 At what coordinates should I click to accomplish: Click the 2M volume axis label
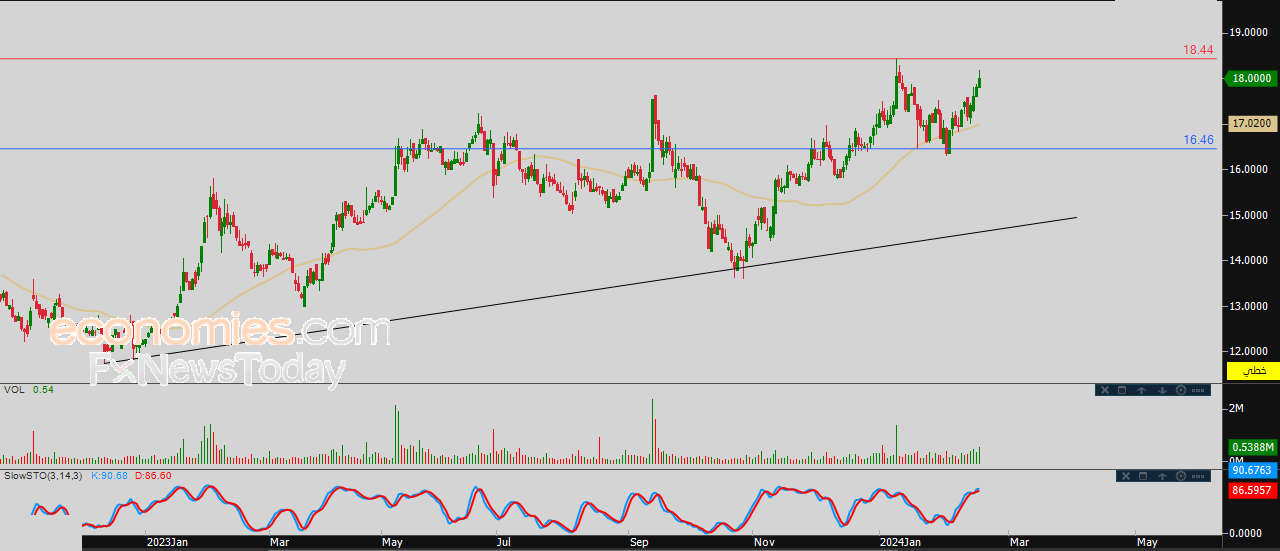pyautogui.click(x=1236, y=409)
